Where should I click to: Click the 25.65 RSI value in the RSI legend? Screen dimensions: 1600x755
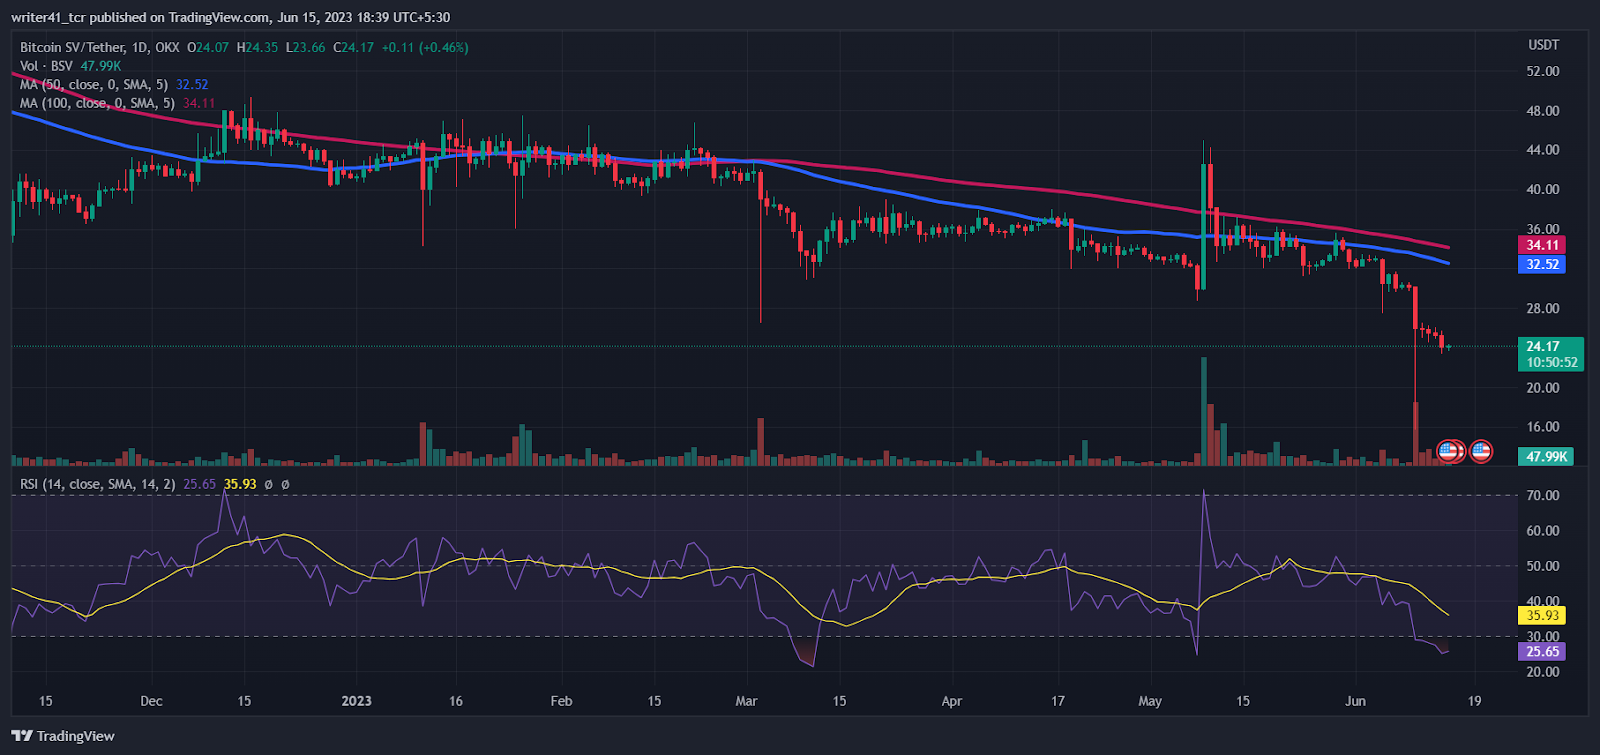click(200, 484)
